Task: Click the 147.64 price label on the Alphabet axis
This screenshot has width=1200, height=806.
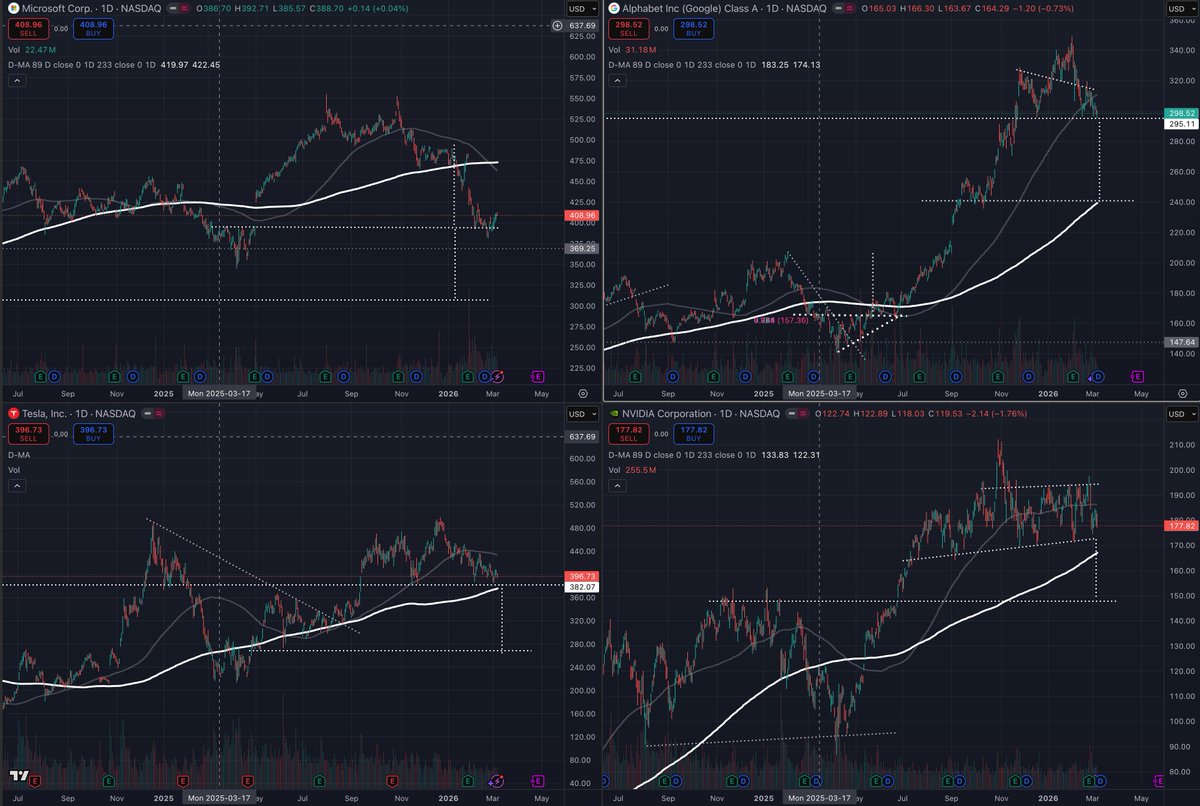Action: (1182, 341)
